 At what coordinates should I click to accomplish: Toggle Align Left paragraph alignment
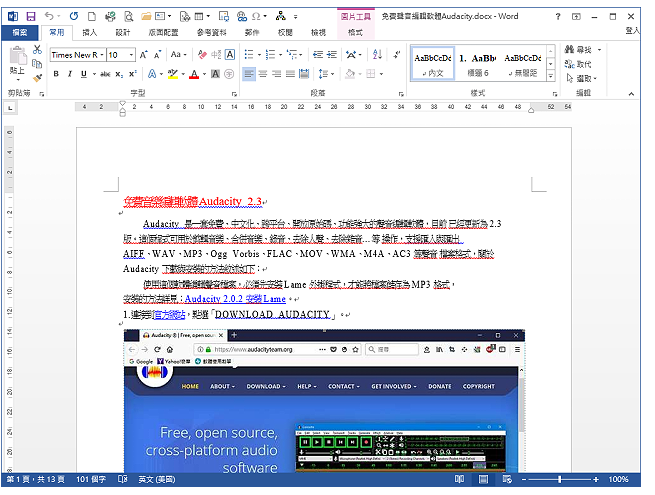coord(249,74)
